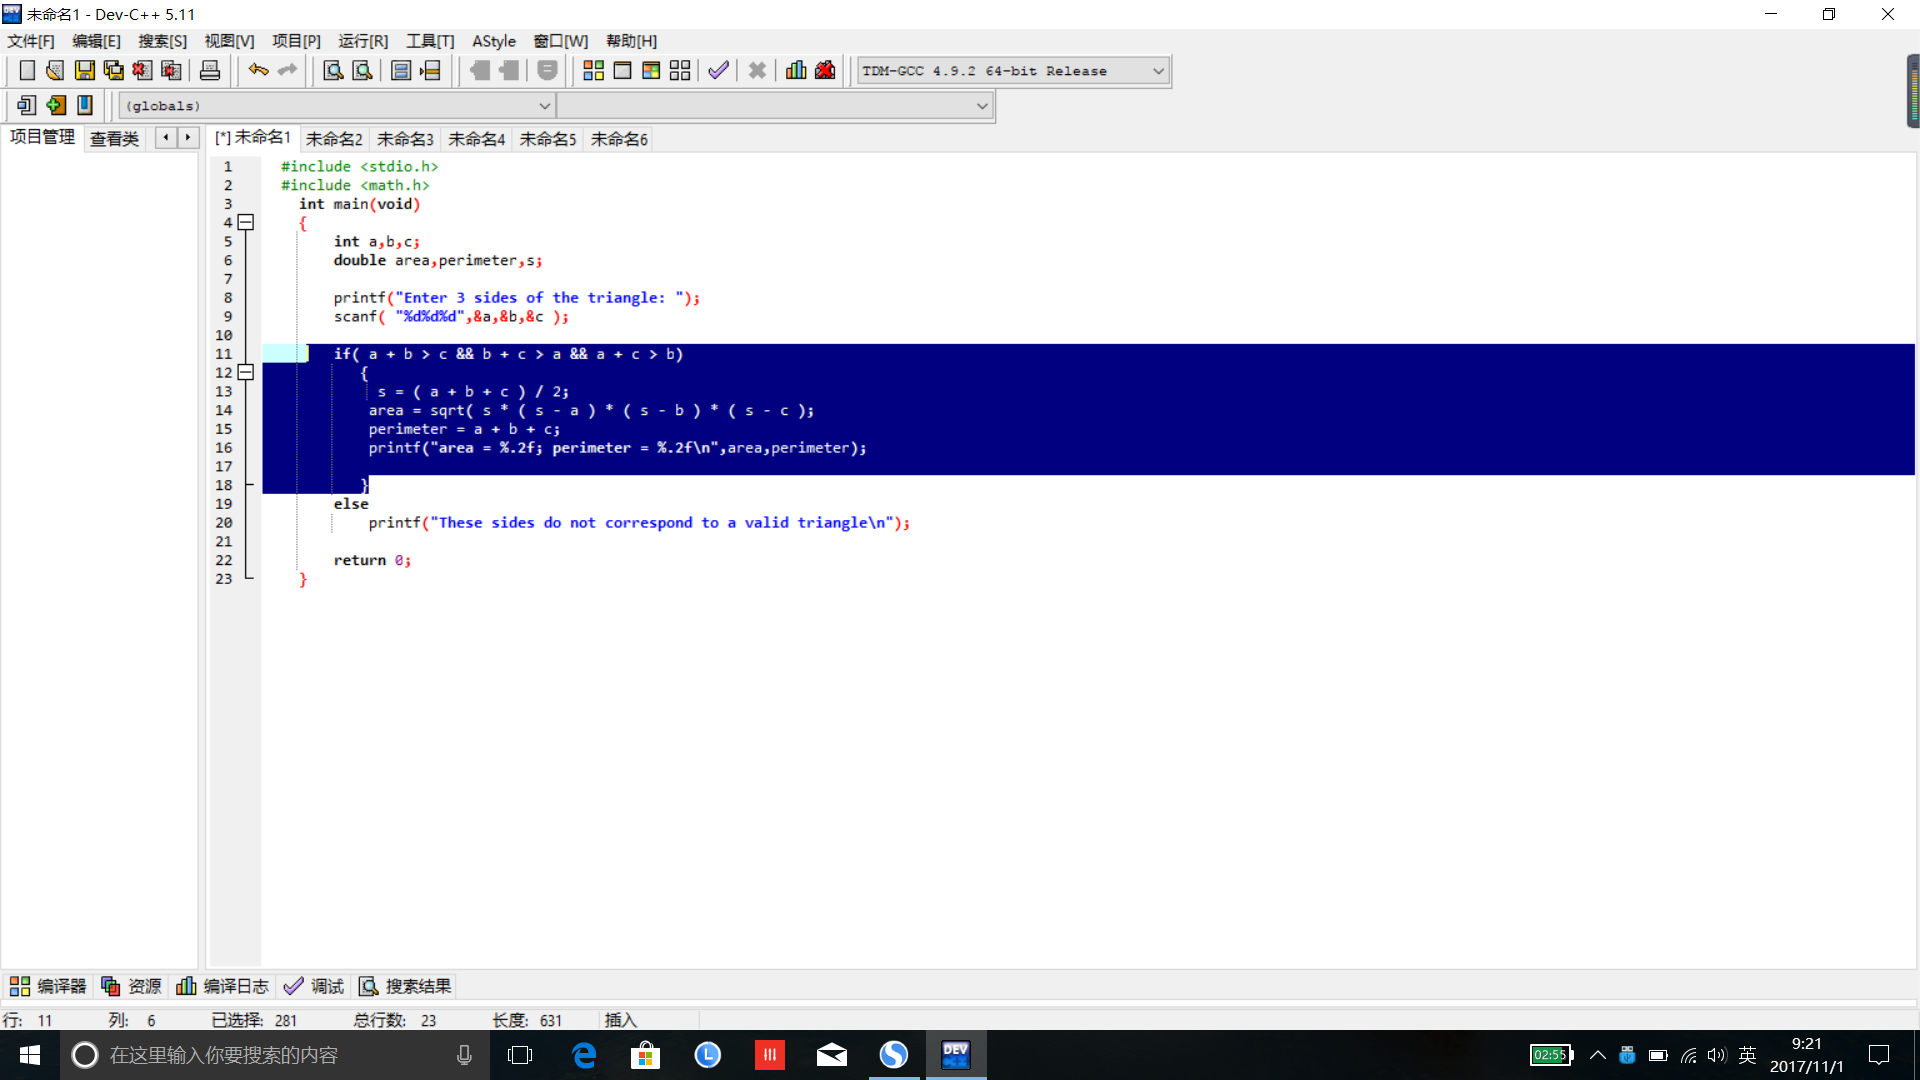Open the 编辑[E] menu
This screenshot has width=1920, height=1080.
point(96,41)
